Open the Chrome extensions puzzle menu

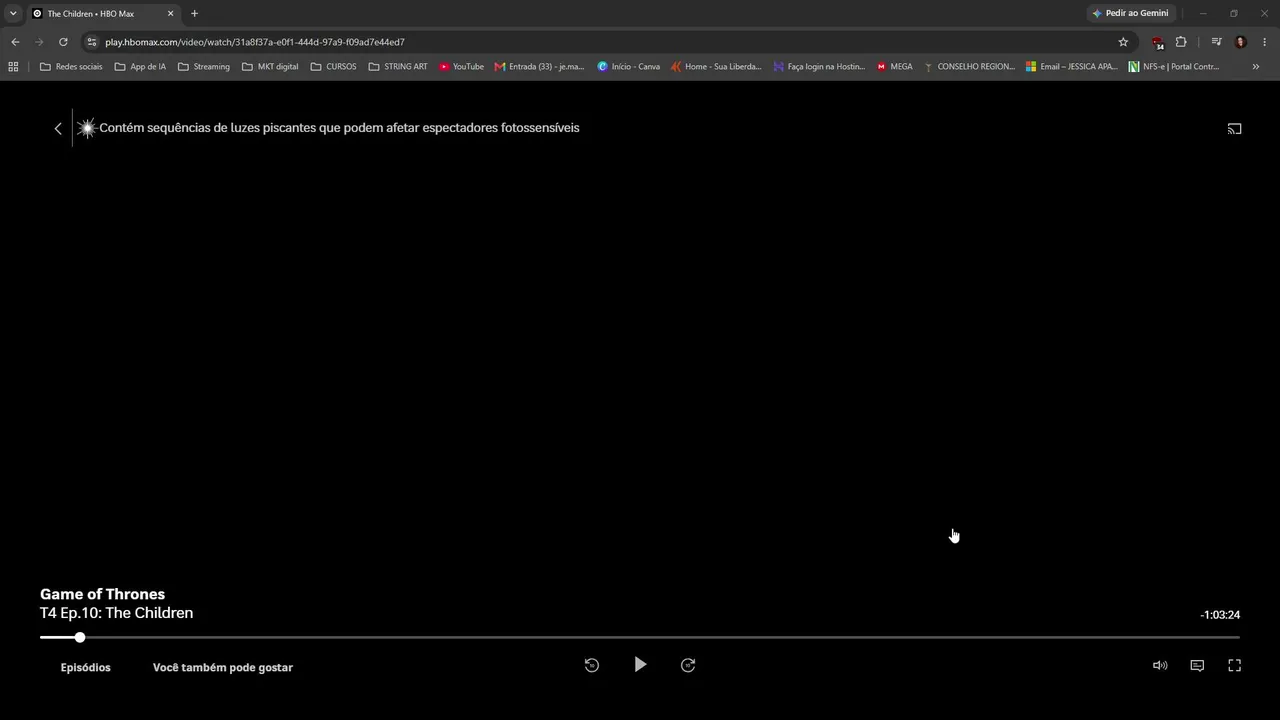coord(1181,42)
